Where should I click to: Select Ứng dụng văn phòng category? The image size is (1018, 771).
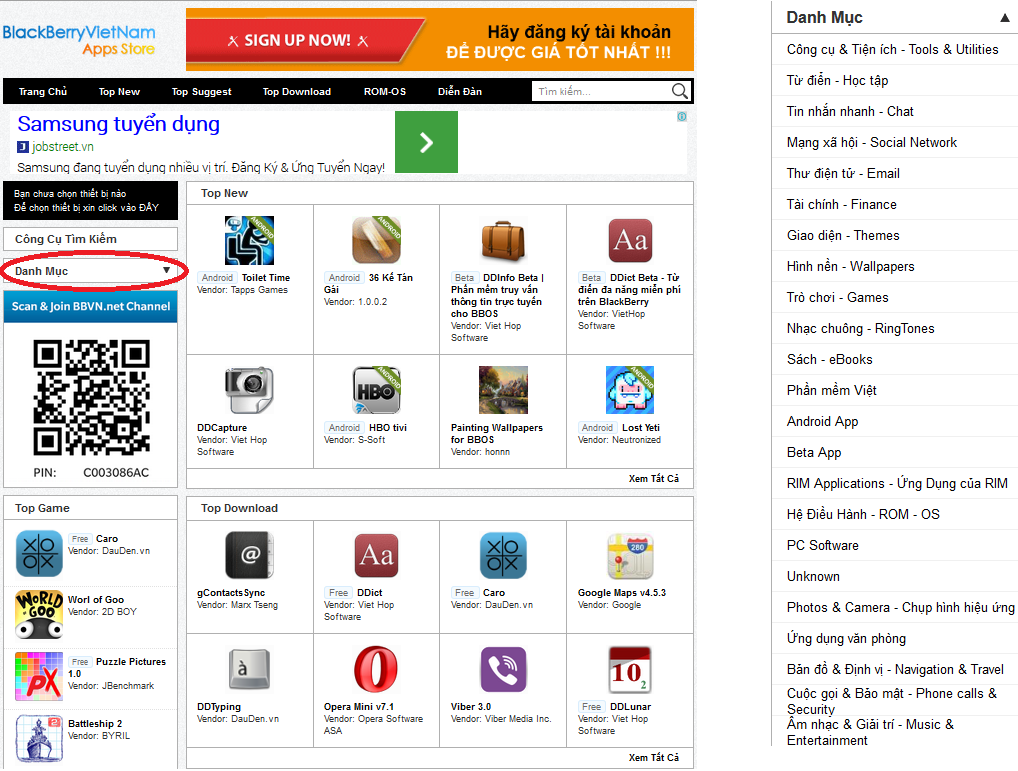(895, 639)
